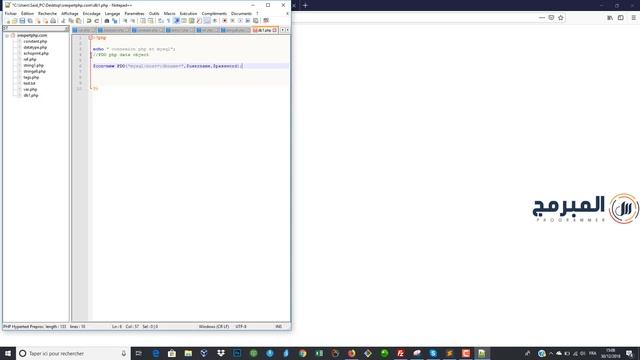This screenshot has height=360, width=640.
Task: Open the Édition menu
Action: [27, 13]
